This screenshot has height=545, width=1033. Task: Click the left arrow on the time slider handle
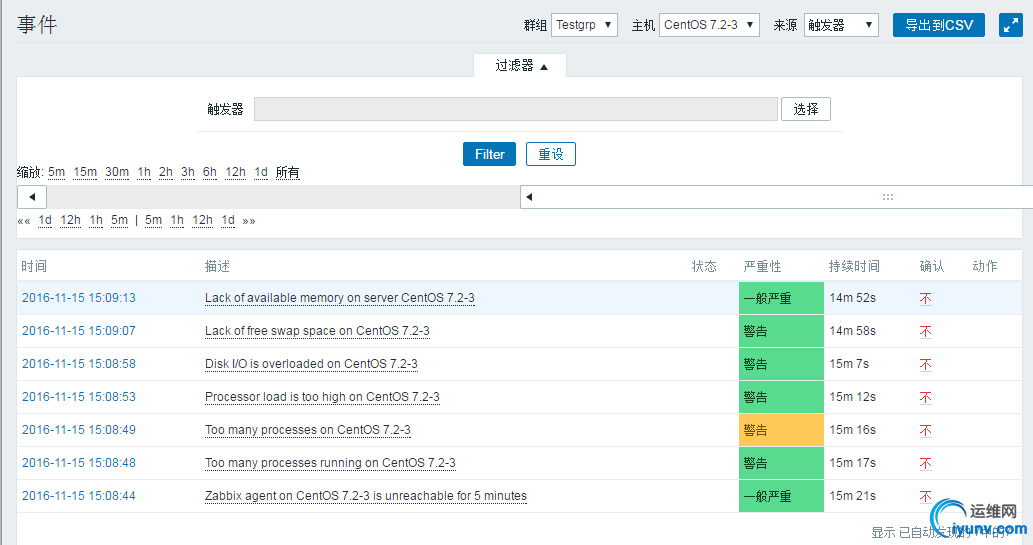529,197
